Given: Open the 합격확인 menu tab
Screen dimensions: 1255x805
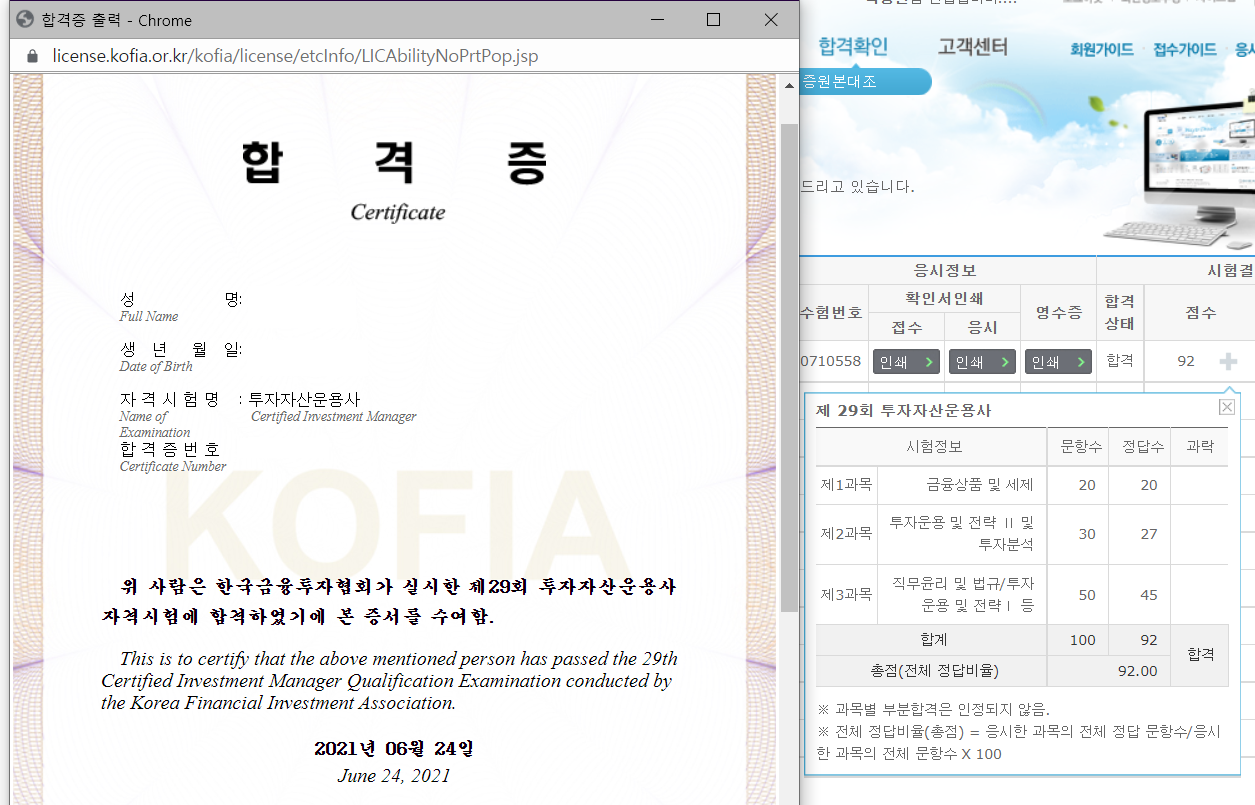Looking at the screenshot, I should coord(852,46).
